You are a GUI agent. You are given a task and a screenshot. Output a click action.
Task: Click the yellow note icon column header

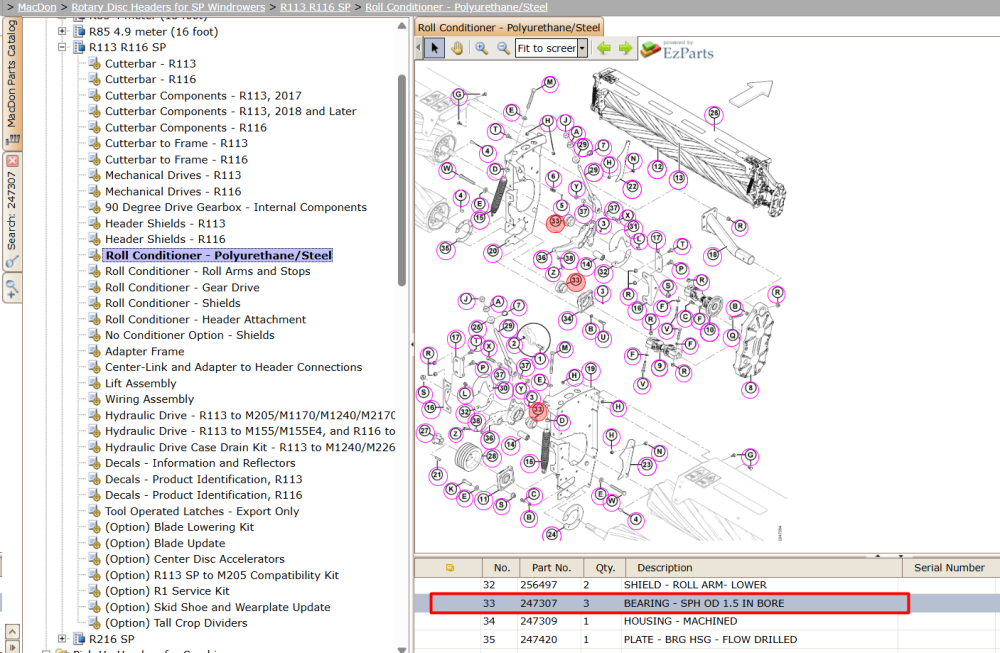point(449,568)
